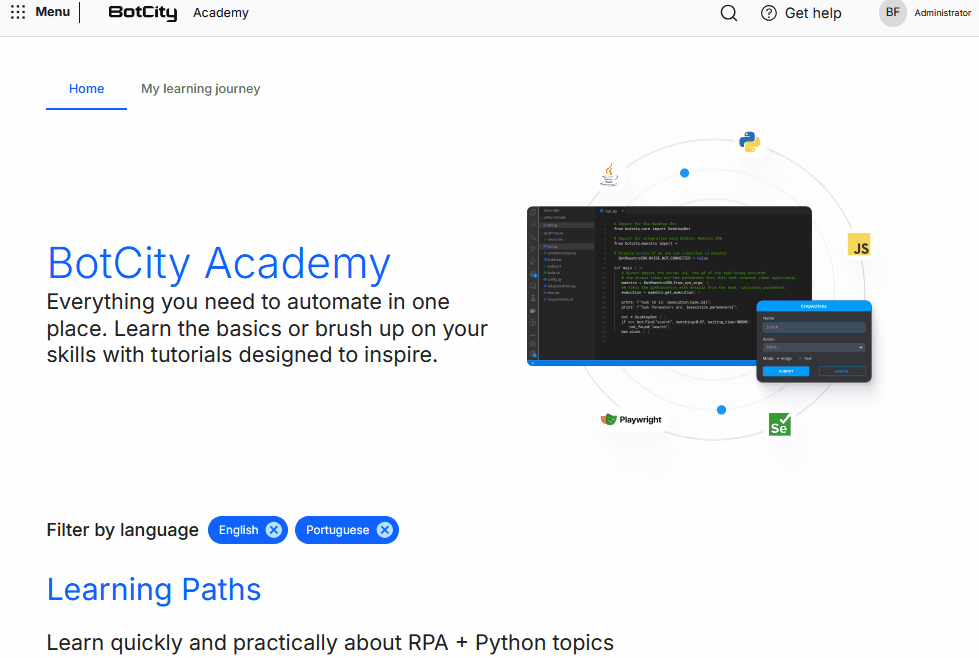Toggle the Portuguese filter chip
Image resolution: width=979 pixels, height=658 pixels.
pyautogui.click(x=336, y=530)
